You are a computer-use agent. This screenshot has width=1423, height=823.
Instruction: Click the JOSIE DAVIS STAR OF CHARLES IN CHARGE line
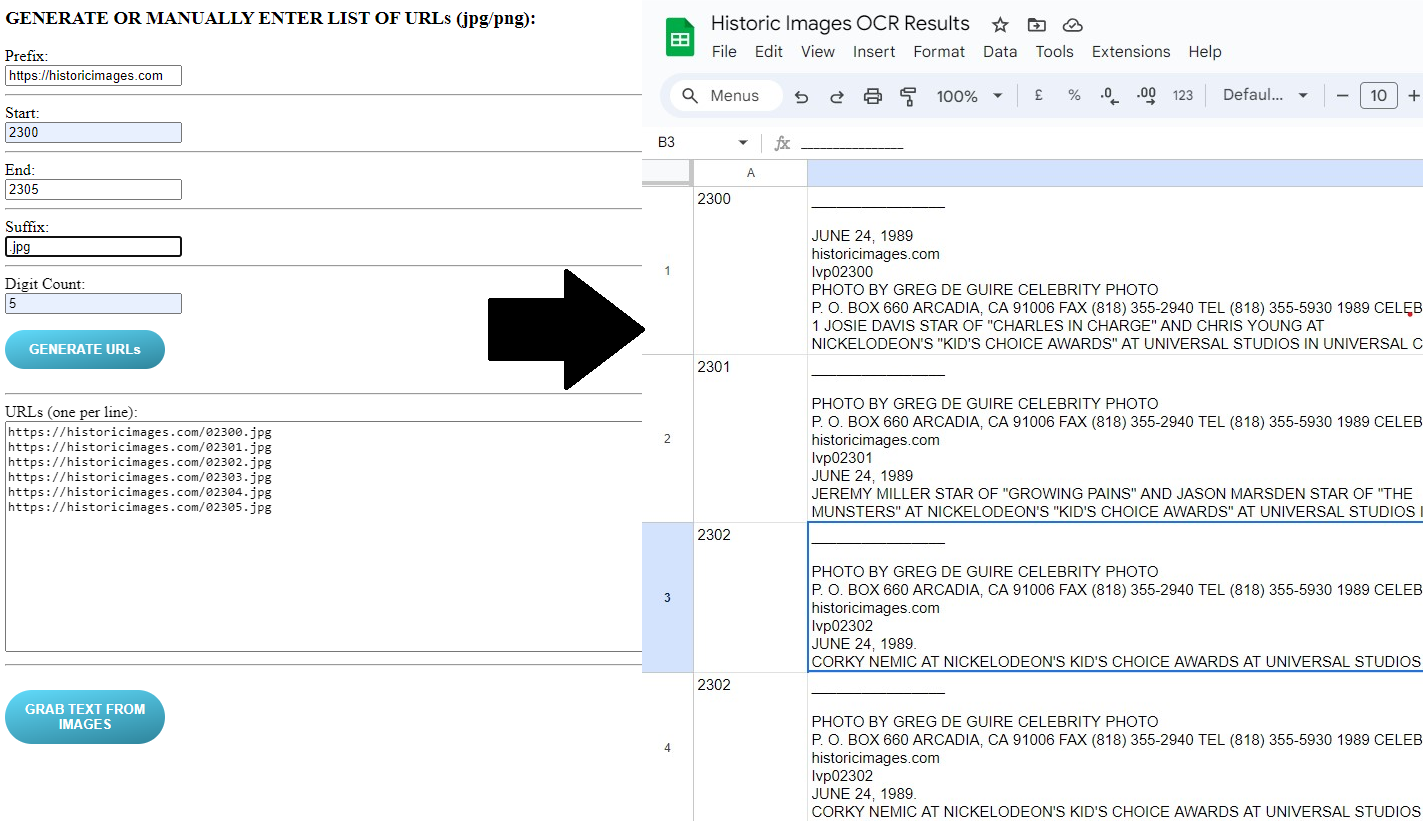click(1068, 326)
